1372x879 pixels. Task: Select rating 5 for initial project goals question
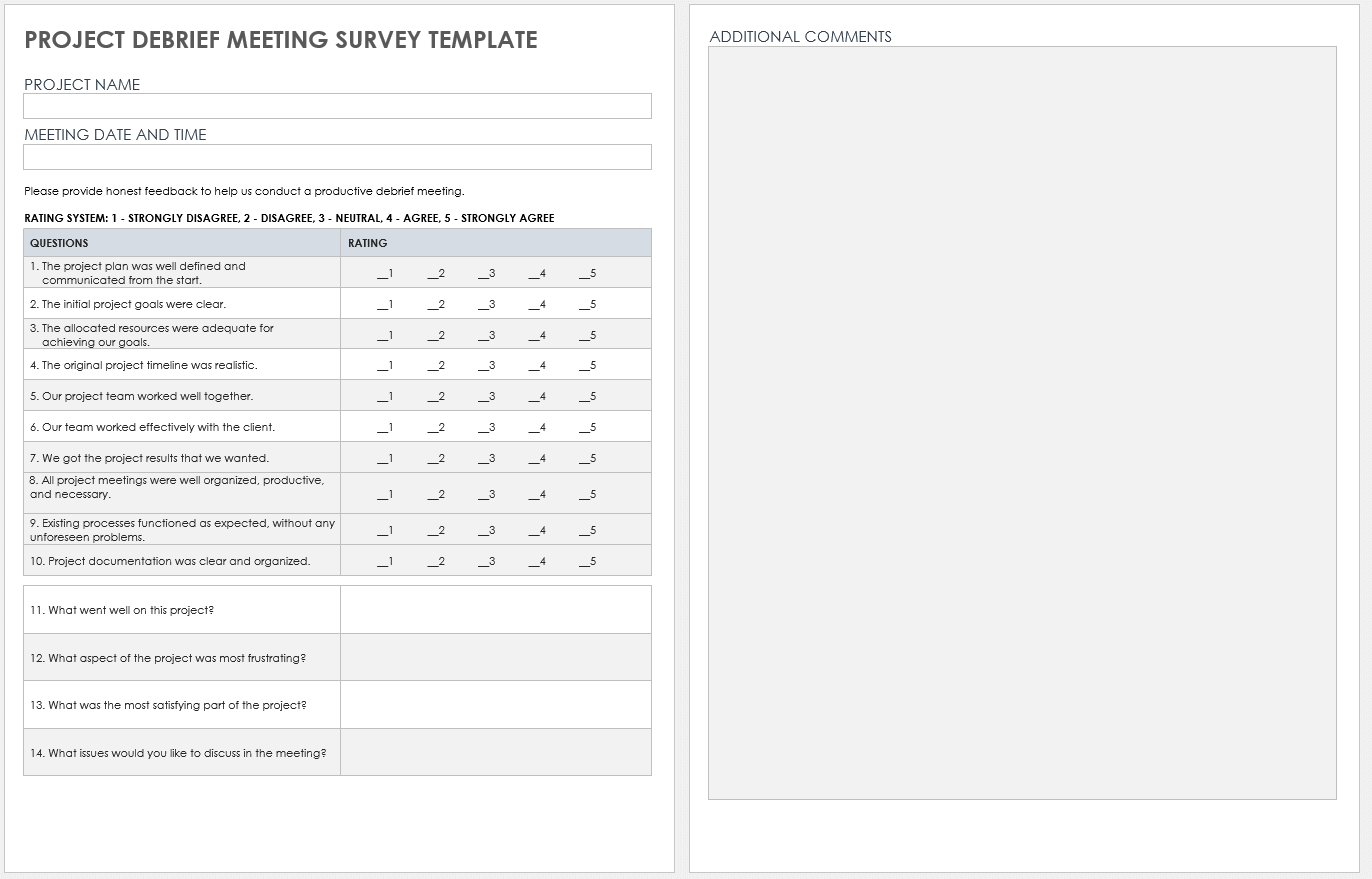tap(588, 305)
